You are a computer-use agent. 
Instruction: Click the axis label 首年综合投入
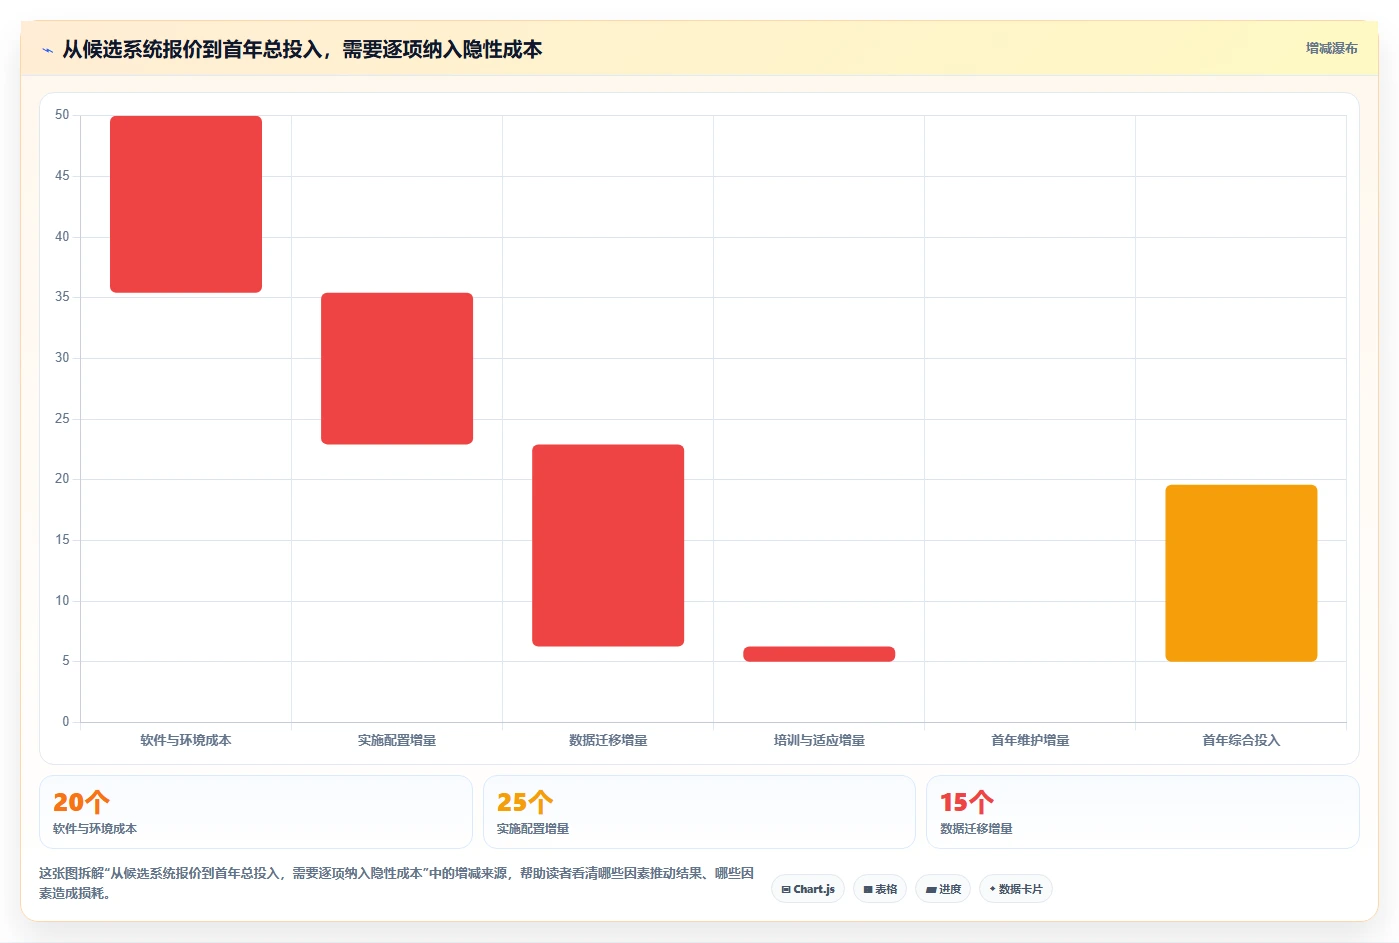pos(1241,740)
